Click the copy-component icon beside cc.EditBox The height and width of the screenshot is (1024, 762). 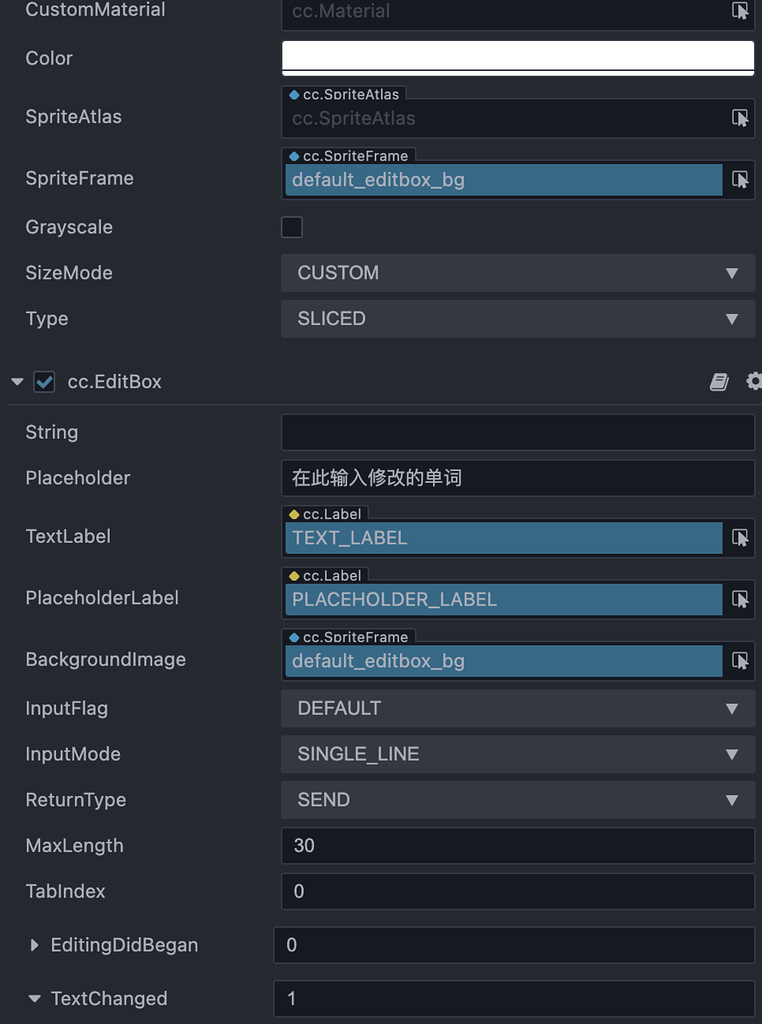719,381
